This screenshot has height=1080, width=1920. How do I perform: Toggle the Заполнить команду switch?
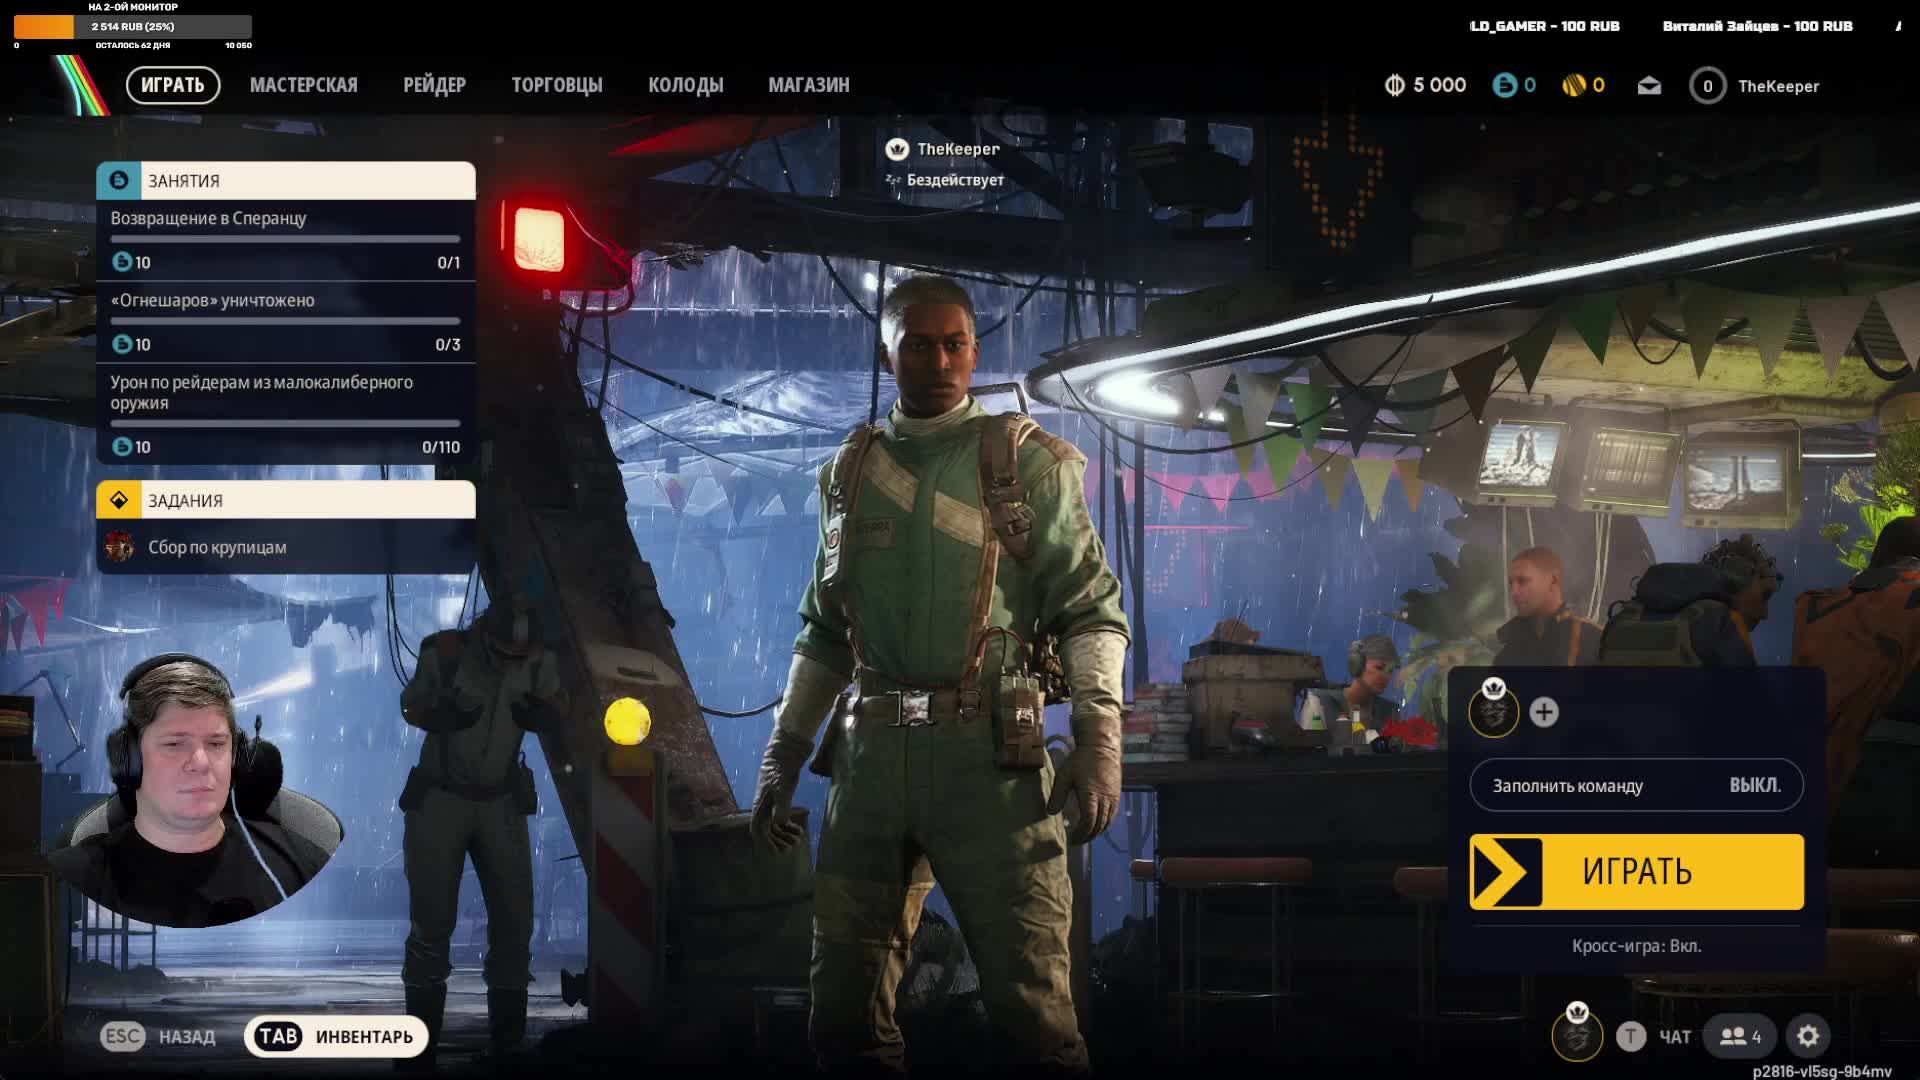(1636, 785)
